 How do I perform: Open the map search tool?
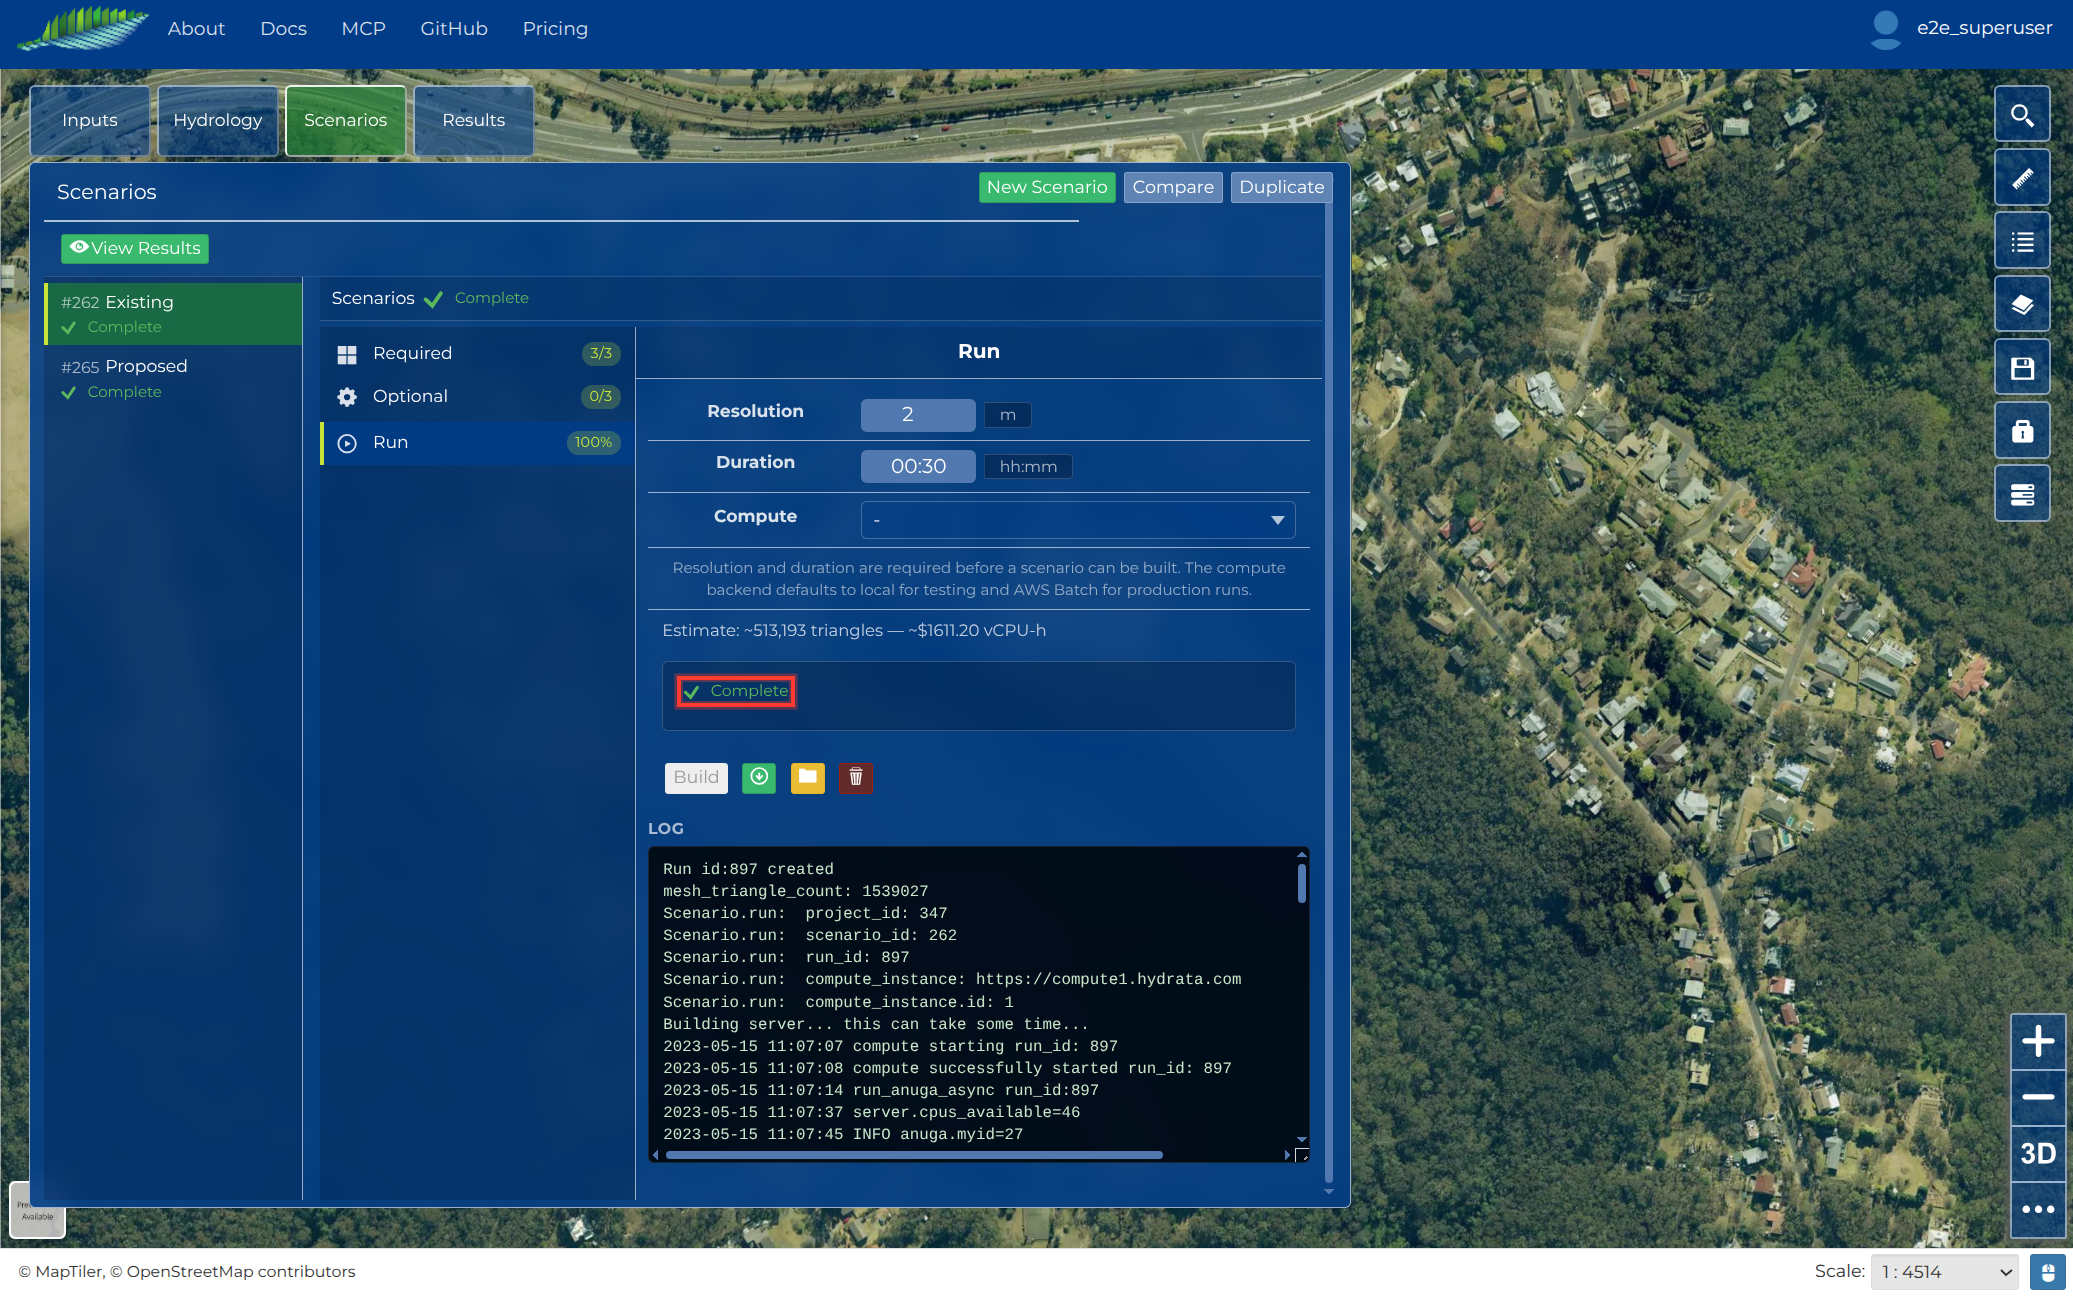click(x=2022, y=115)
